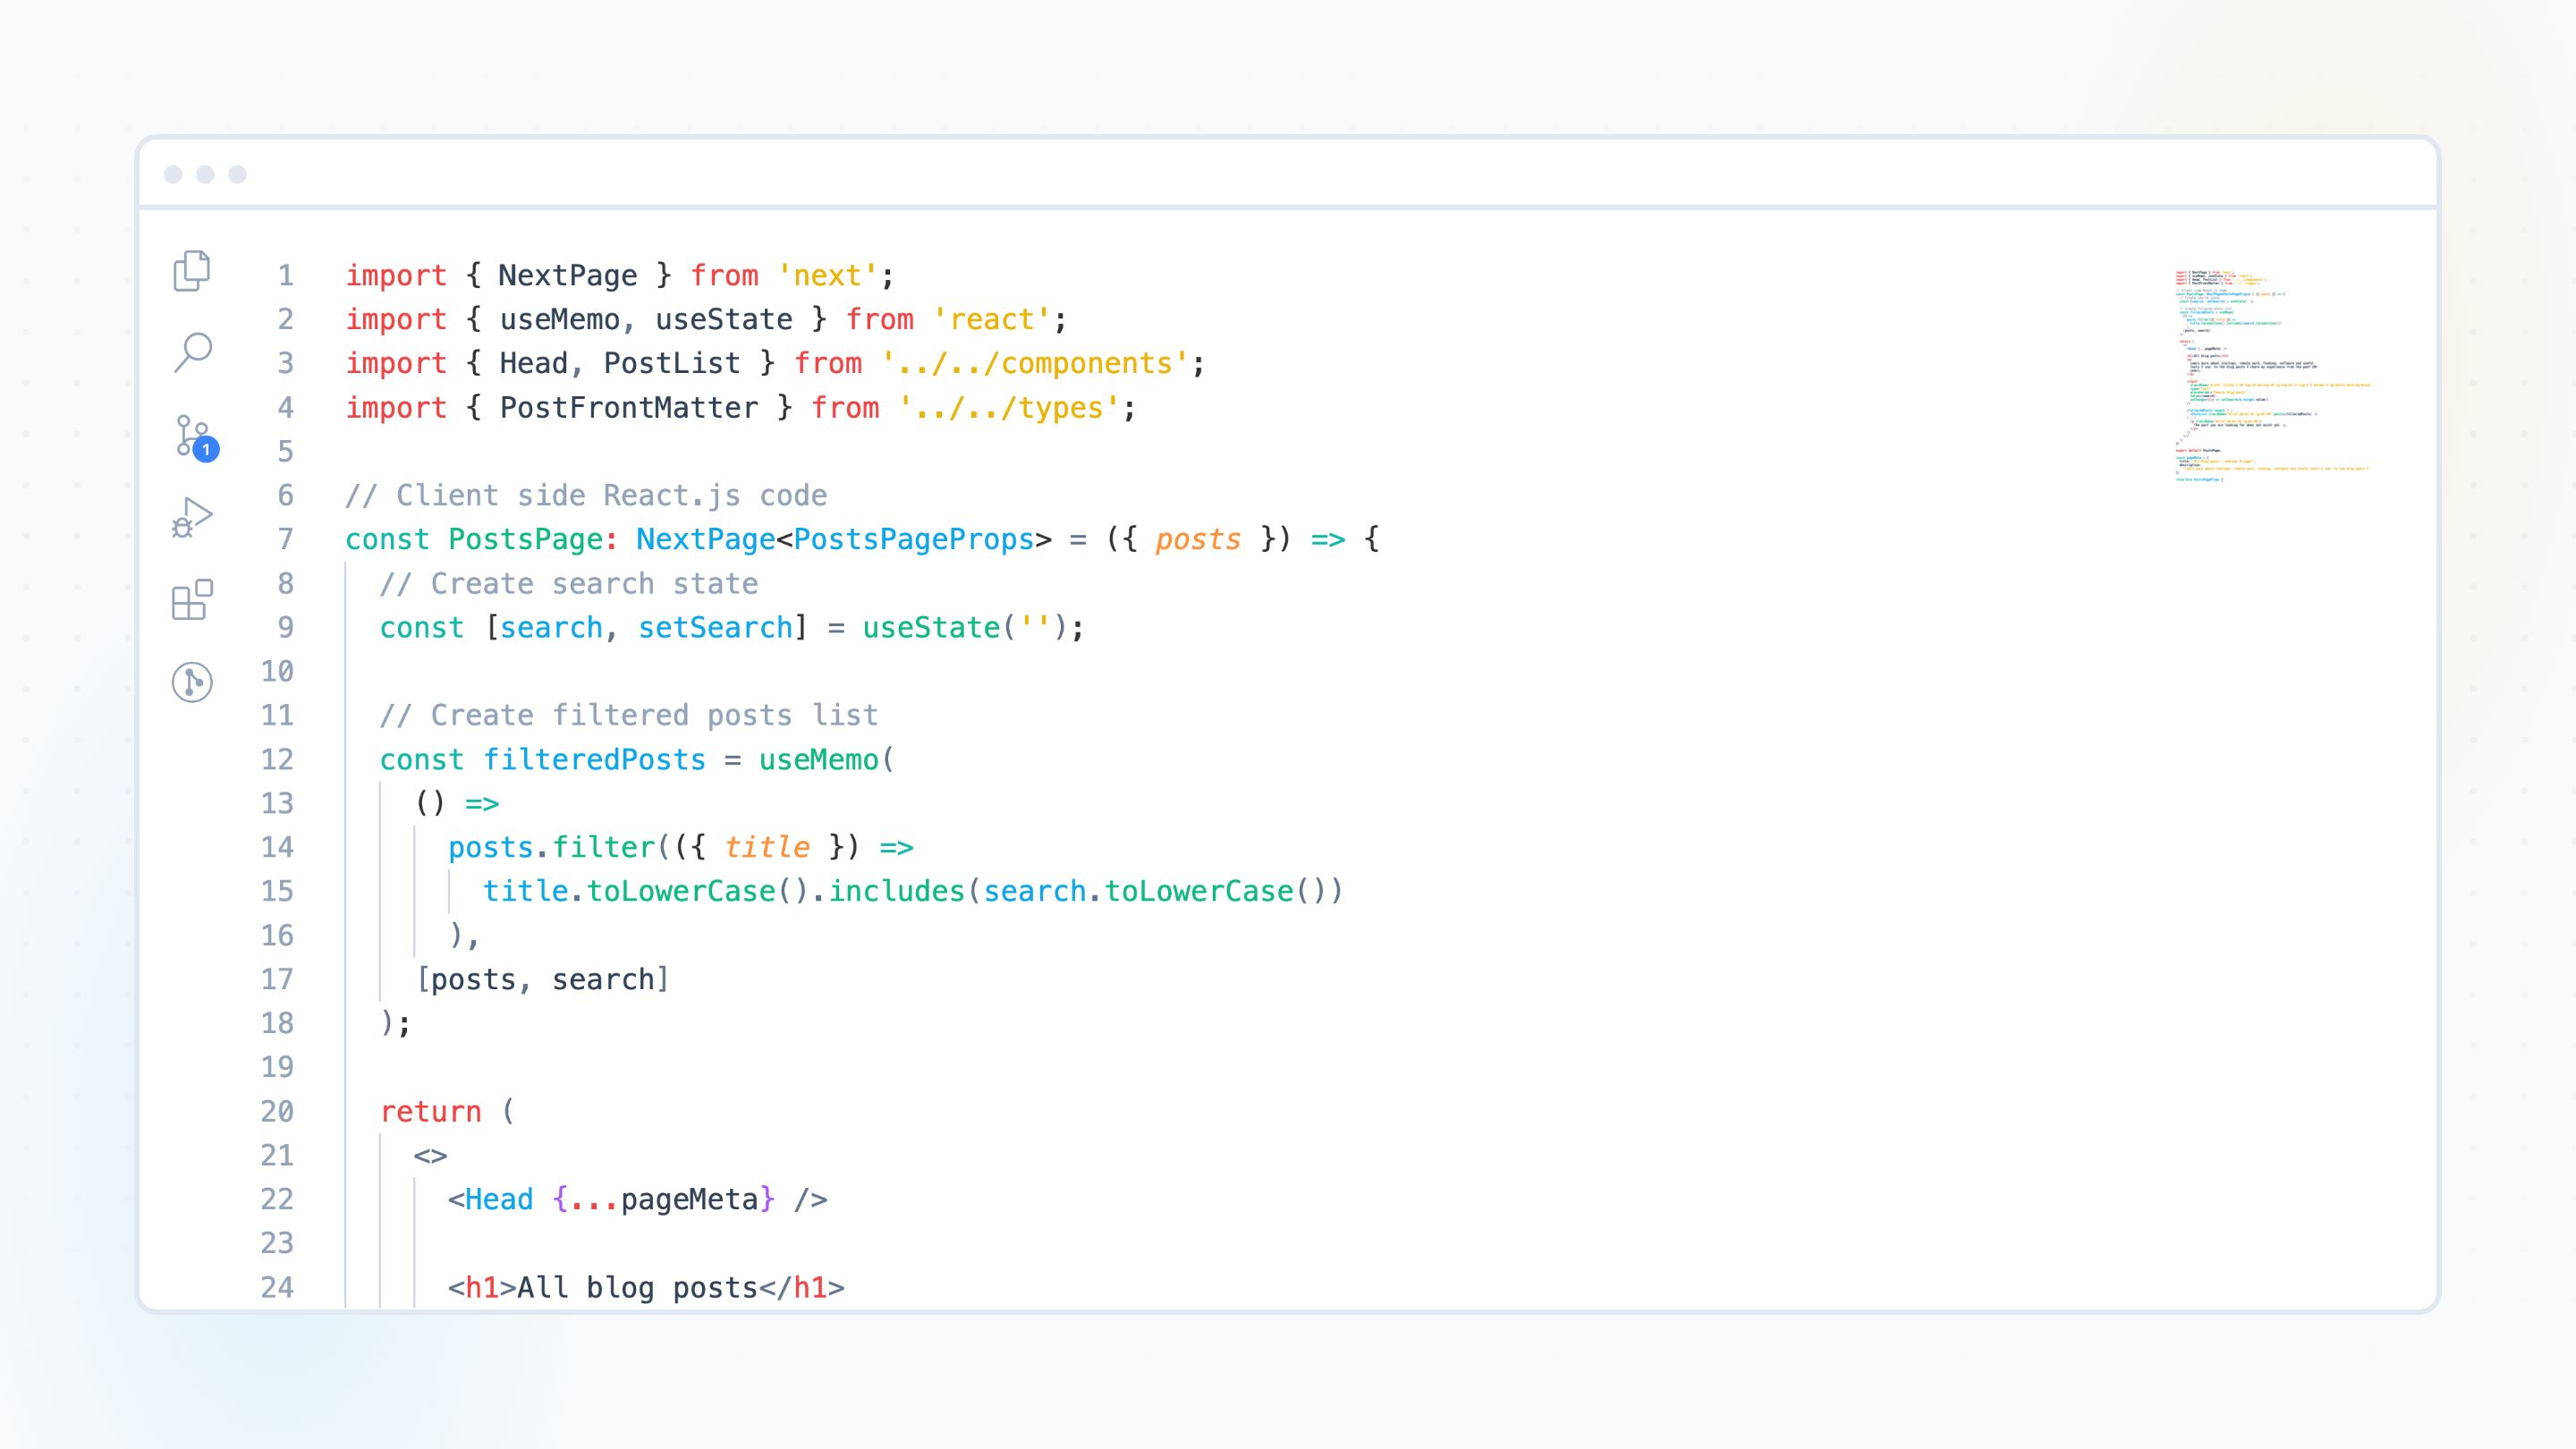Viewport: 2576px width, 1449px height.
Task: Click line number 12 in the gutter
Action: pyautogui.click(x=277, y=760)
